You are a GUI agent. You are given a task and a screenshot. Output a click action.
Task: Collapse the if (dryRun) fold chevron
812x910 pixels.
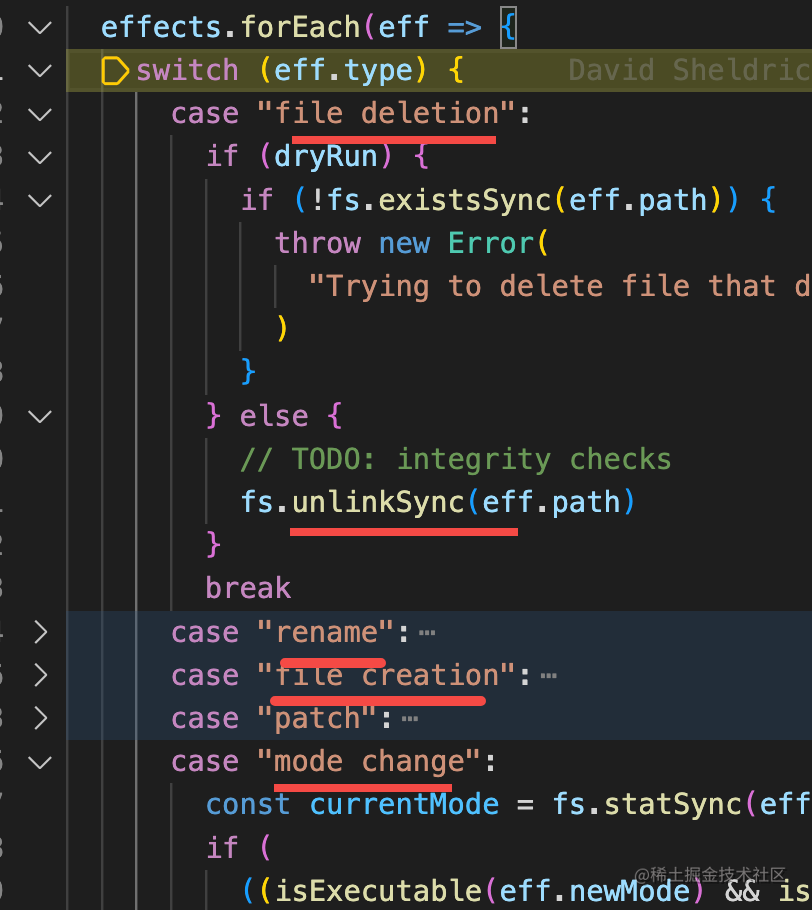[40, 157]
